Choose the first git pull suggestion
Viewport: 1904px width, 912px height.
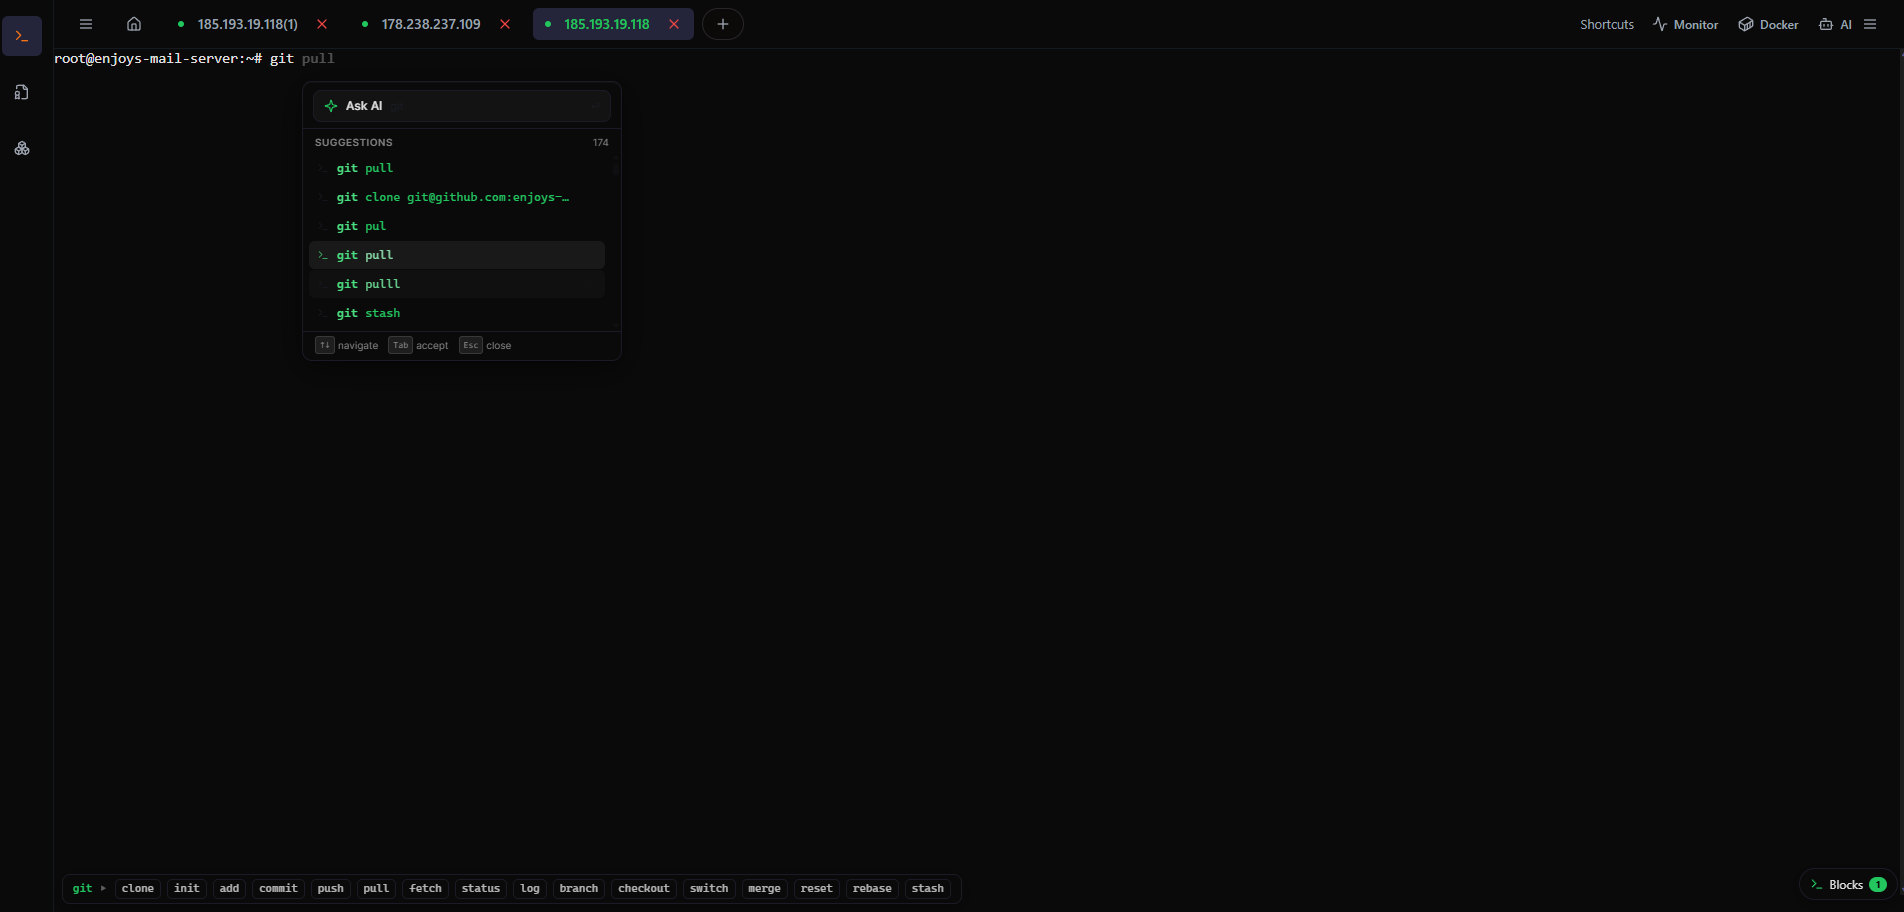pos(457,168)
